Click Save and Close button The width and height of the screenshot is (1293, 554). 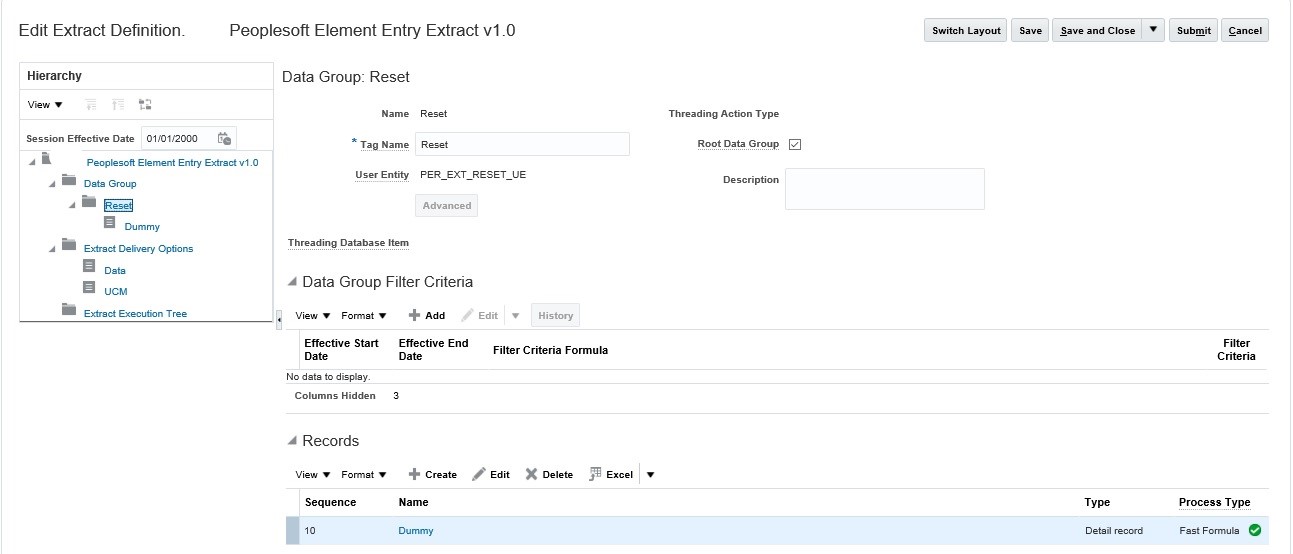pos(1097,31)
